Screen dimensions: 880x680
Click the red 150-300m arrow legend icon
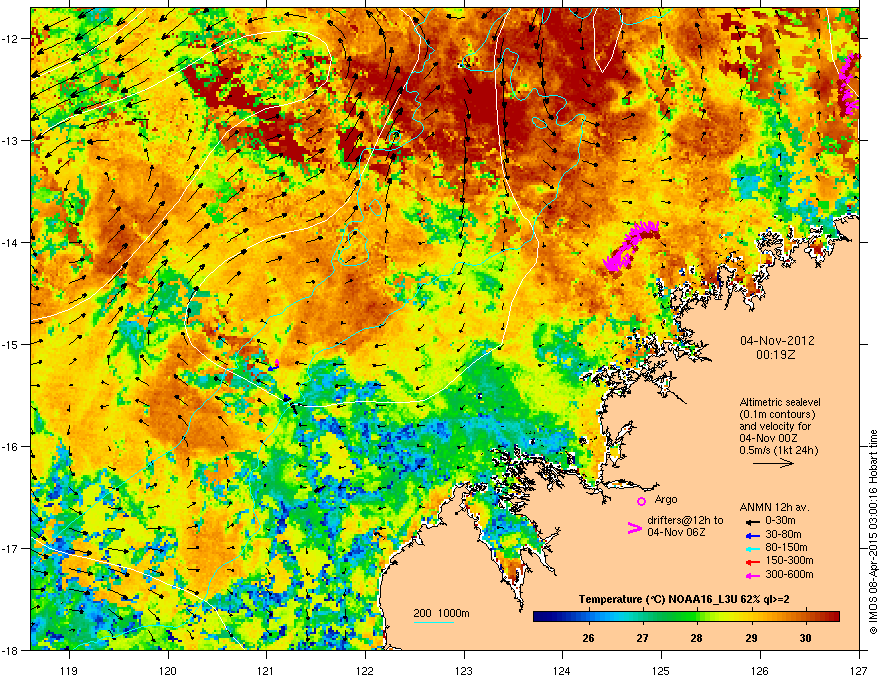(x=751, y=561)
